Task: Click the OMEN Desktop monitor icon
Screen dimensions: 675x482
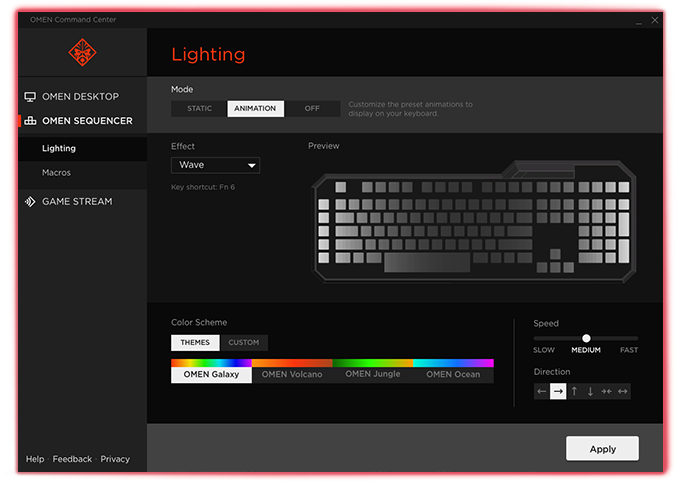Action: [x=30, y=97]
